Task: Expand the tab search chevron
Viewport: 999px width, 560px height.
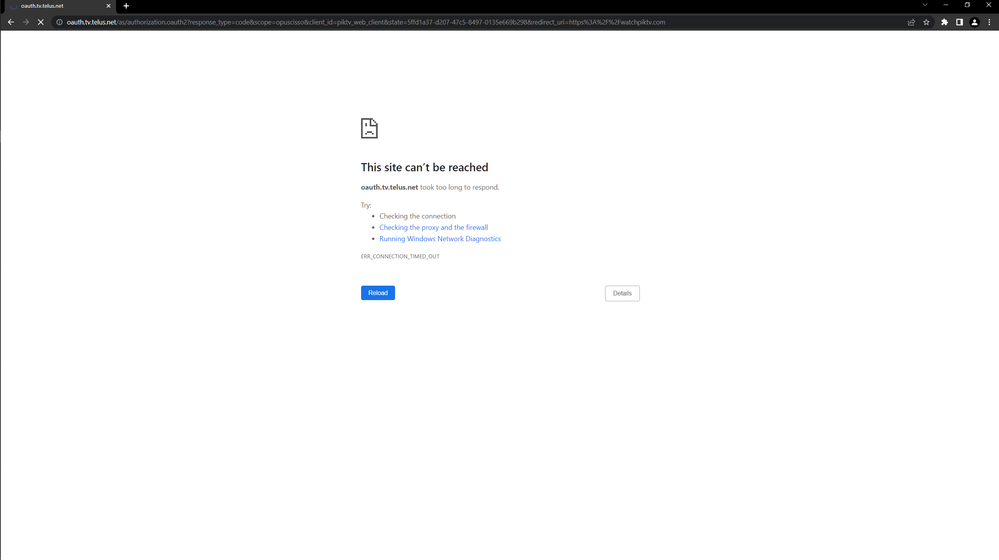Action: coord(924,5)
